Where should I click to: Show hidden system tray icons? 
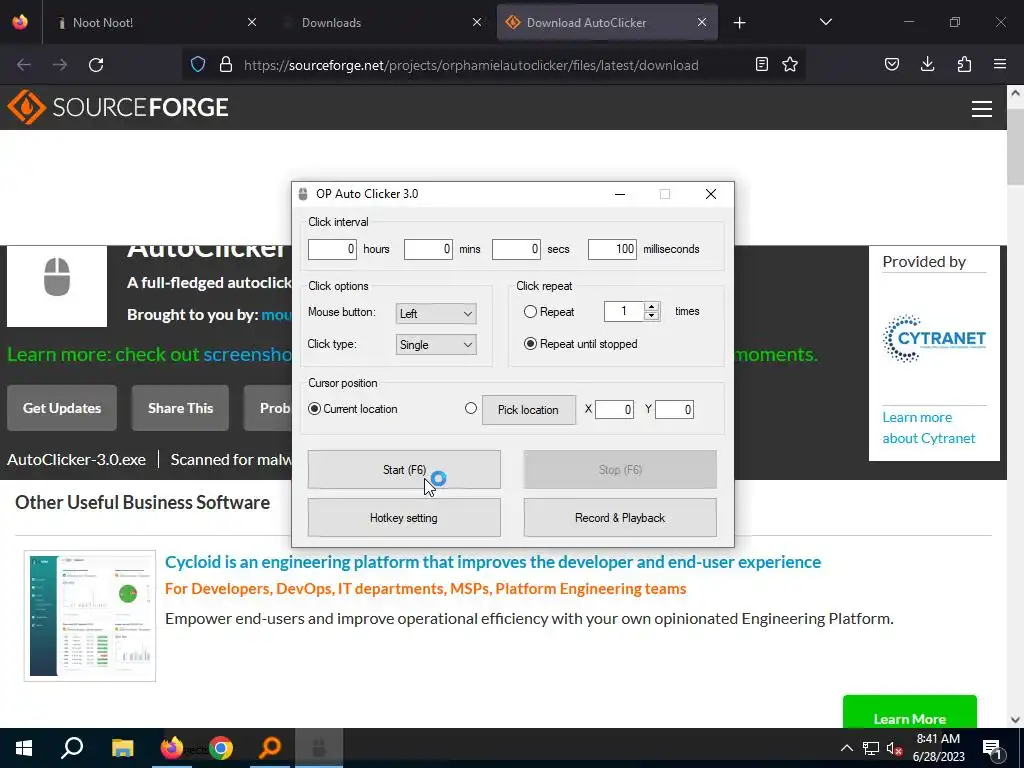click(846, 748)
